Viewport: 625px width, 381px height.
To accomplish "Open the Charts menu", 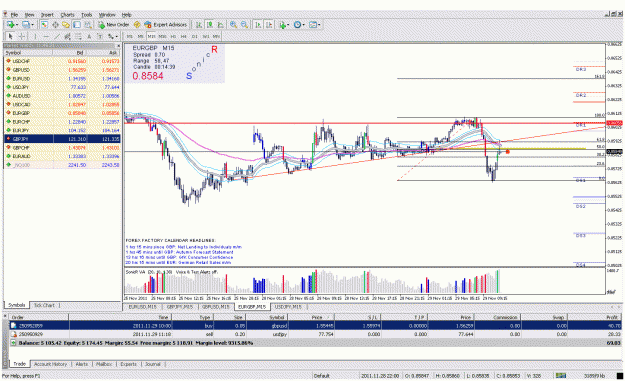I will tap(67, 15).
